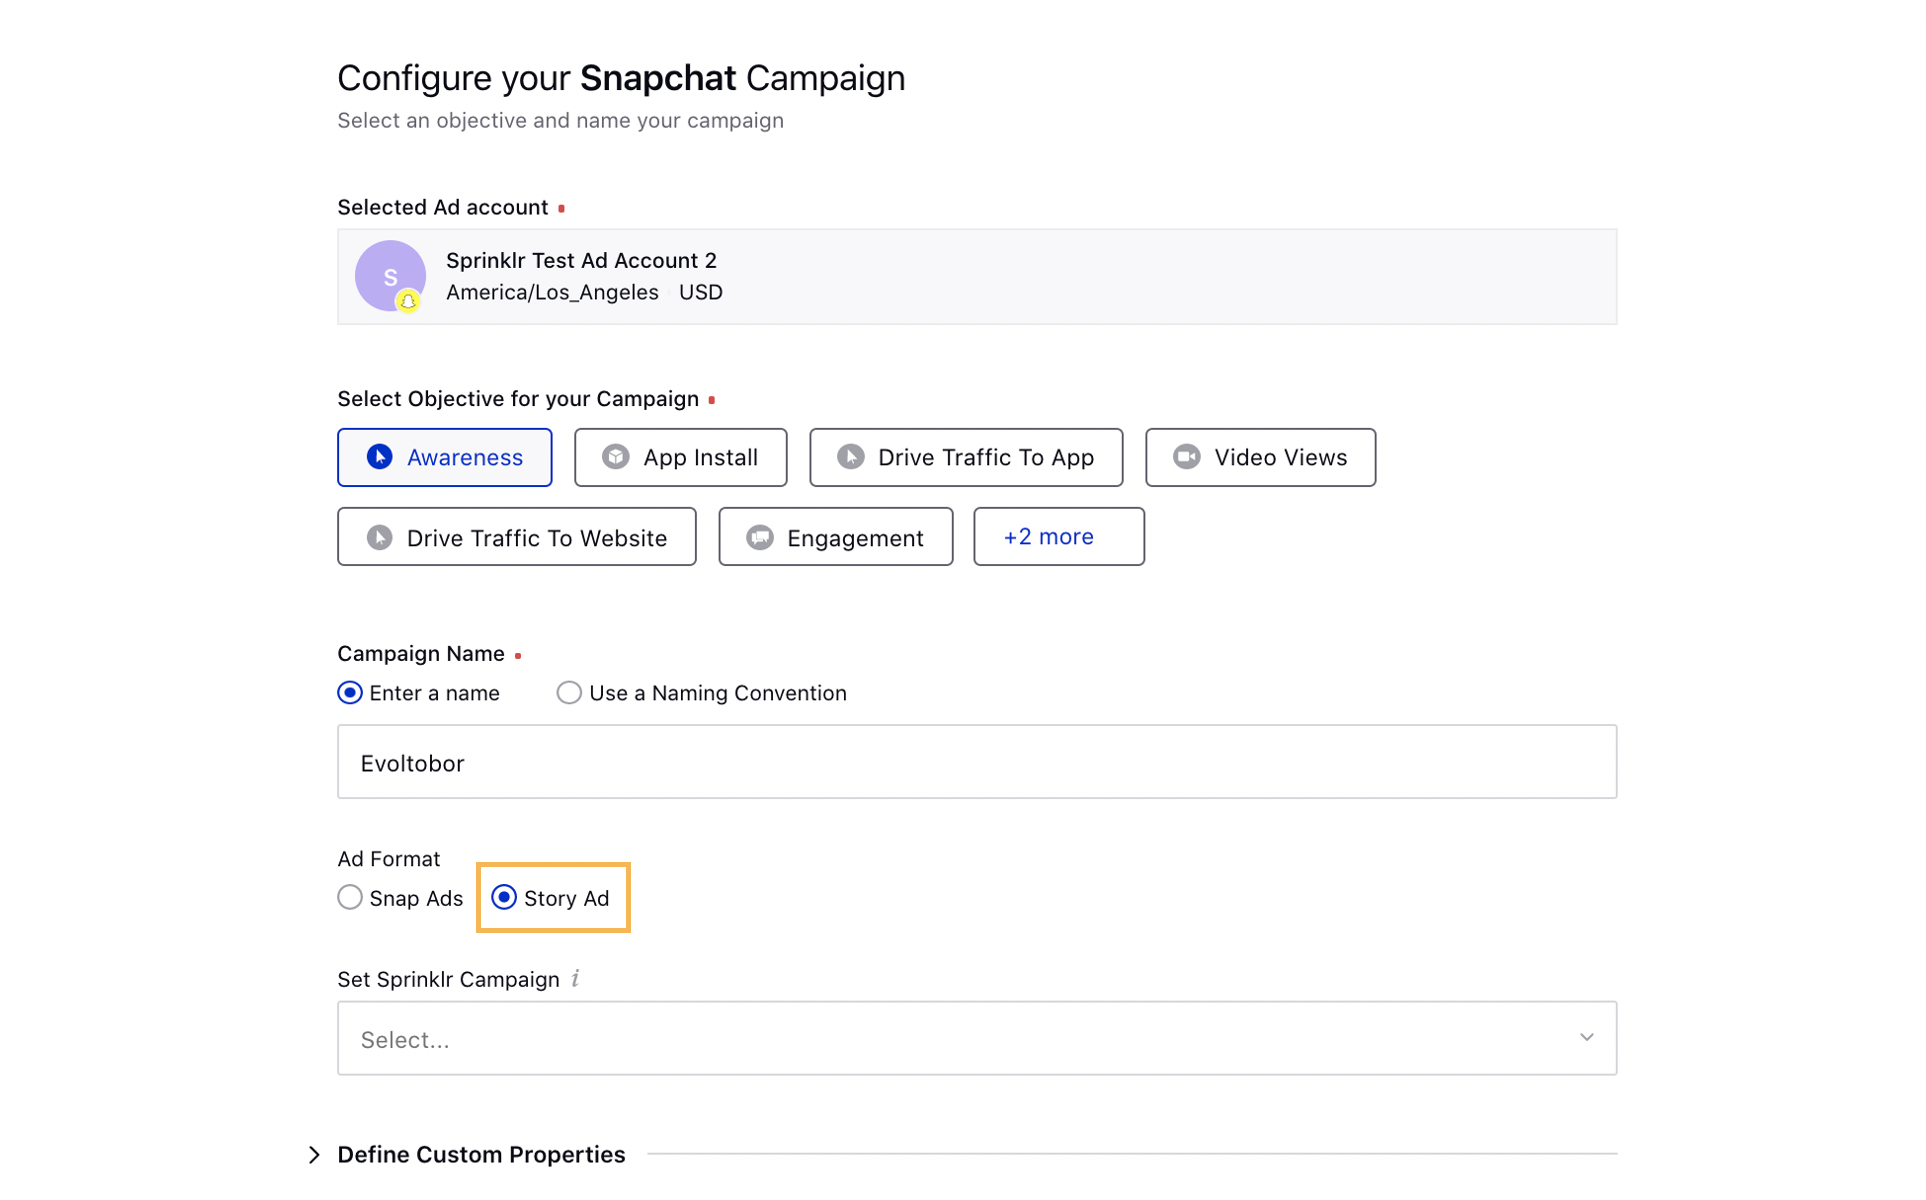Click the Evoltobor campaign name field
This screenshot has width=1926, height=1200.
[x=976, y=762]
